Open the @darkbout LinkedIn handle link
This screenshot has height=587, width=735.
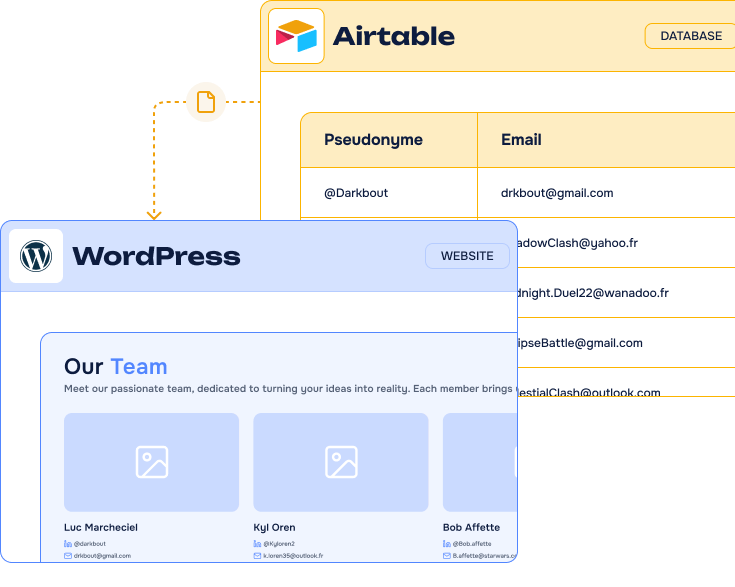click(90, 544)
